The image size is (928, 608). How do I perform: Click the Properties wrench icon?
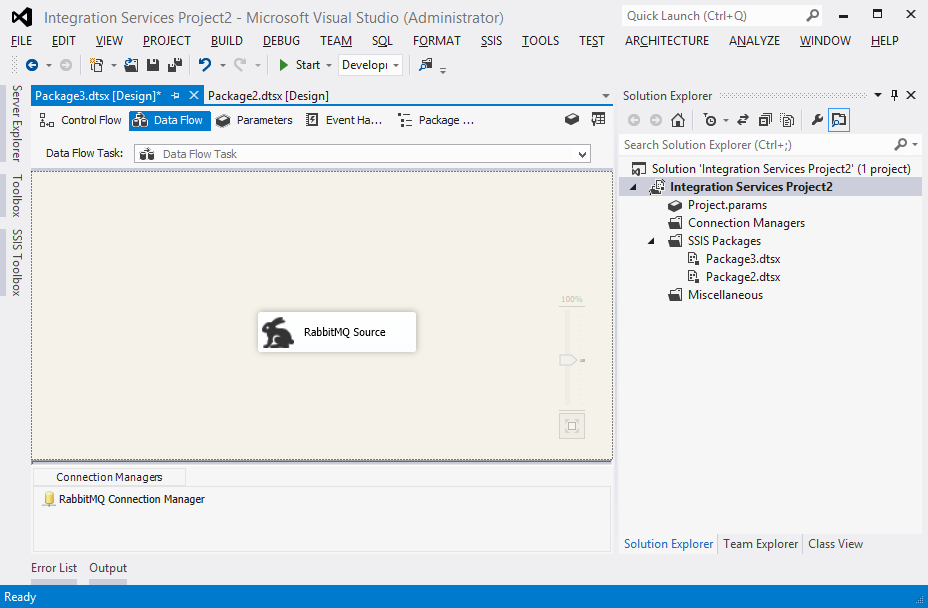[816, 120]
